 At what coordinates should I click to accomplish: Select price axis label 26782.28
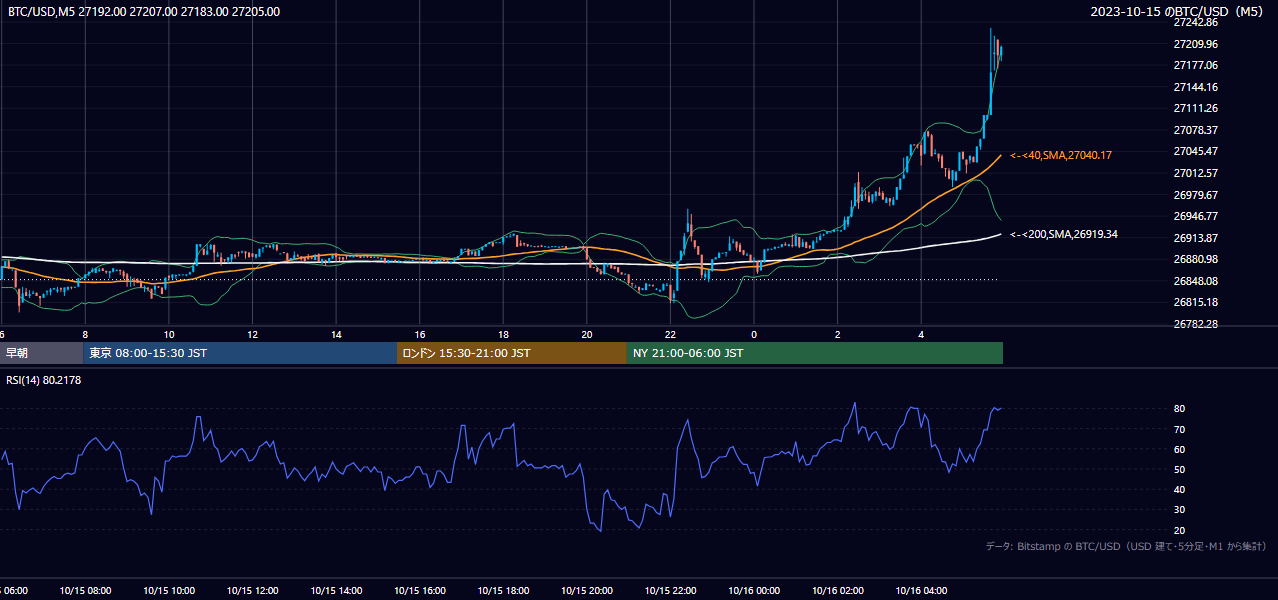click(x=1196, y=324)
